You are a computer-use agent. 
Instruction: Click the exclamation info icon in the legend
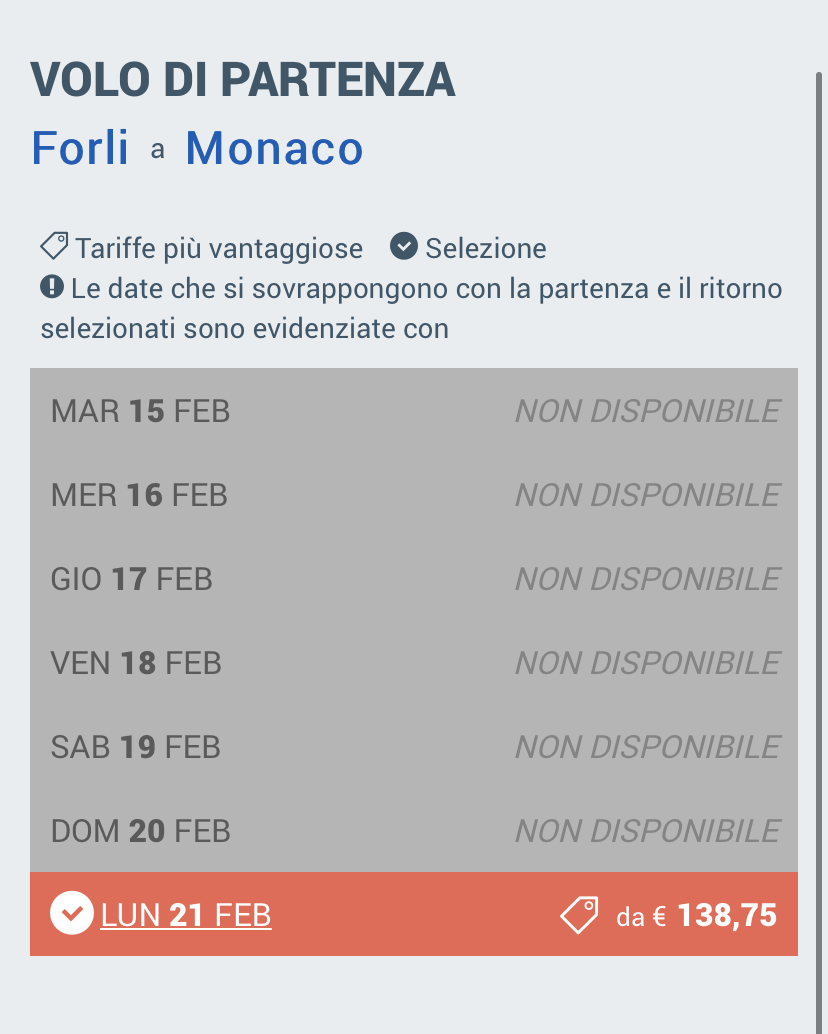pos(52,288)
